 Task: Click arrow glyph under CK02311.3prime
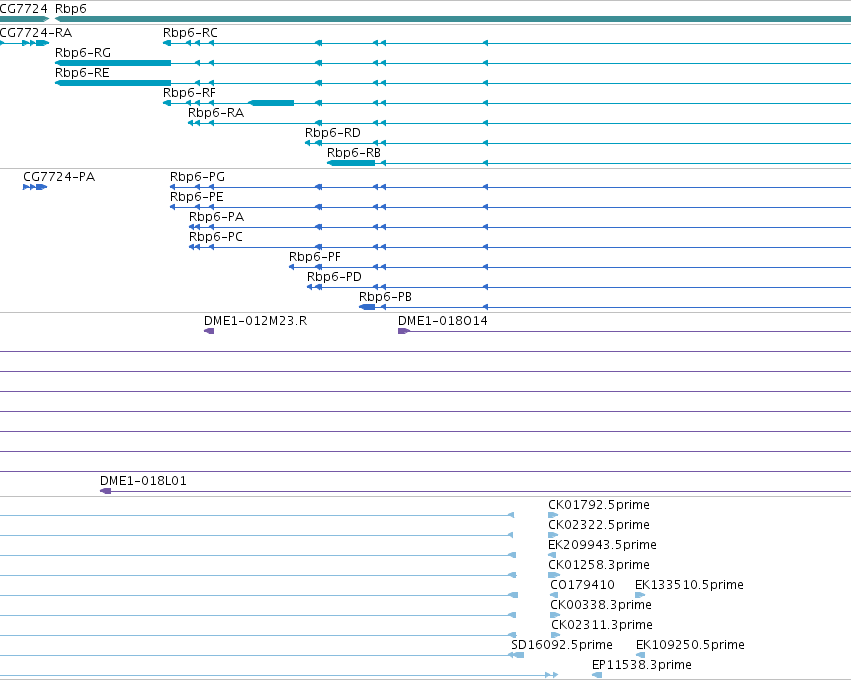(556, 635)
